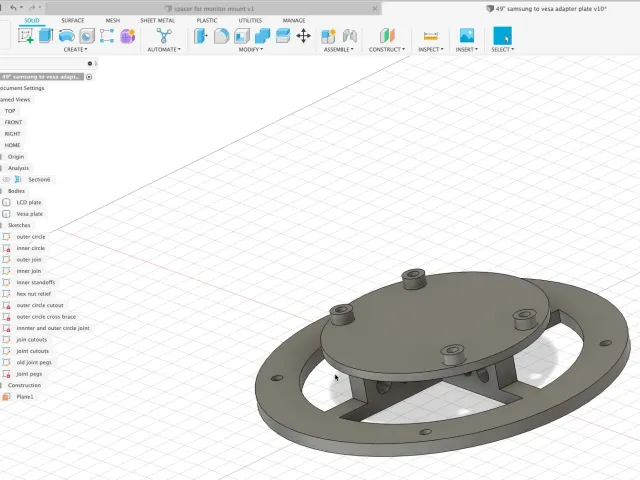Switch to the UTILITIES tab
This screenshot has height=480, width=640.
pyautogui.click(x=250, y=20)
